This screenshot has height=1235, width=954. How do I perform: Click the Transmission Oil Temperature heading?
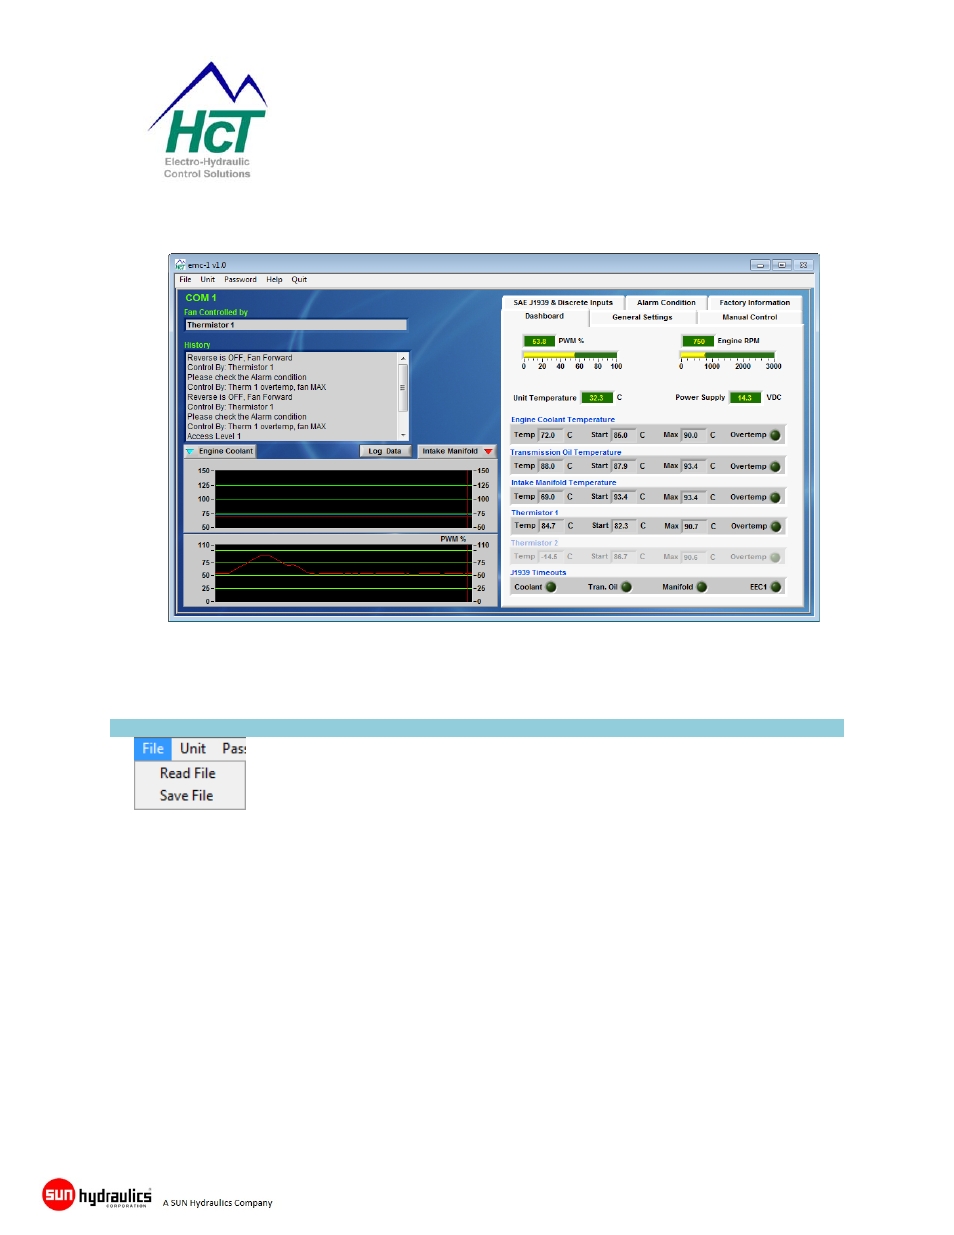click(566, 452)
